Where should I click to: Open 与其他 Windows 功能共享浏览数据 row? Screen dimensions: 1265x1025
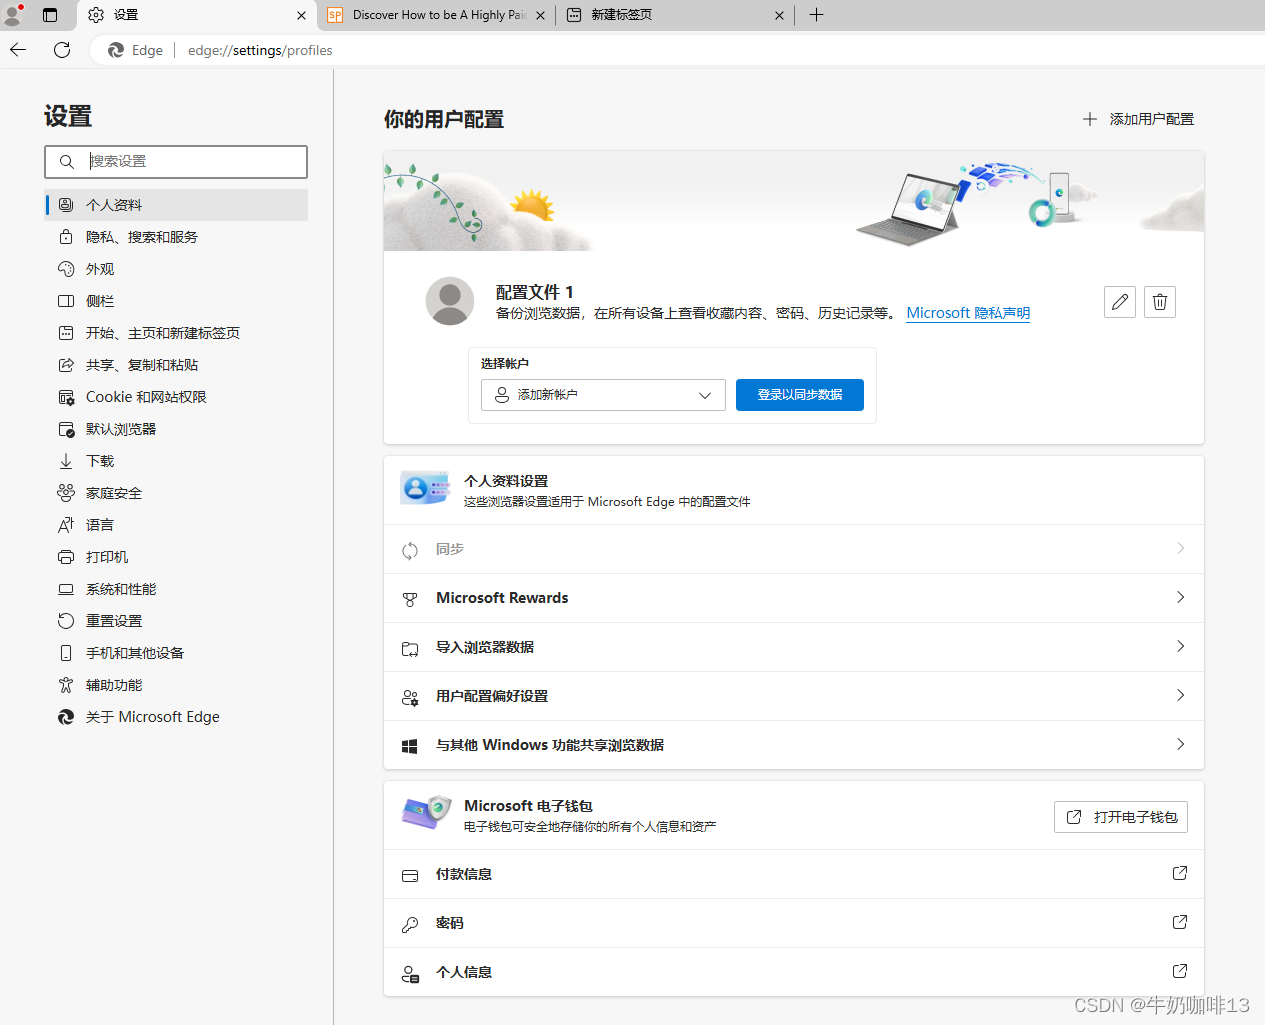[x=794, y=745]
